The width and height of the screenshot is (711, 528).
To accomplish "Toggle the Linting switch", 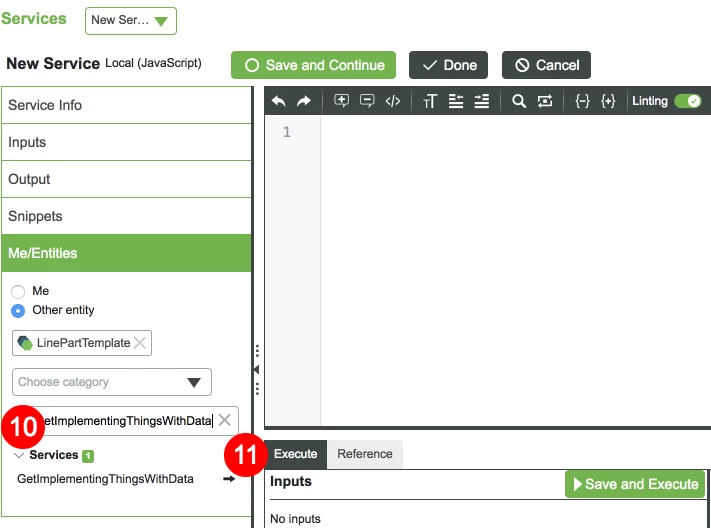I will 687,101.
